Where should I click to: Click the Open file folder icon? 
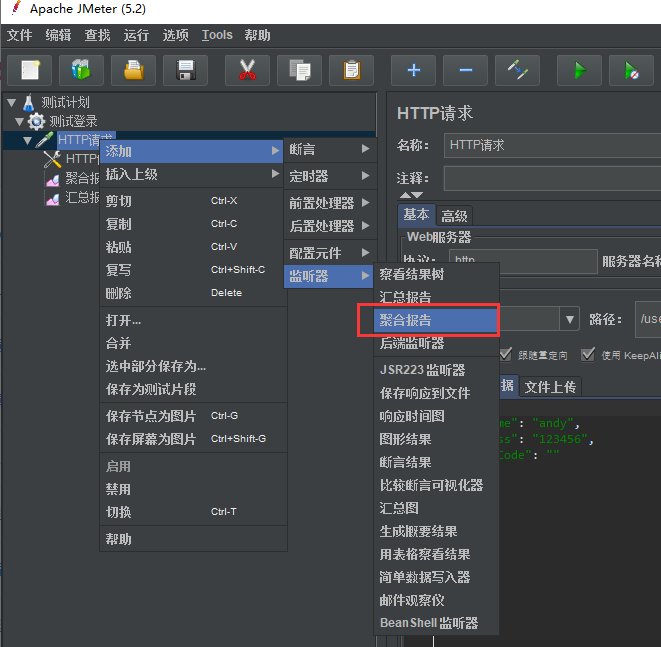(x=133, y=71)
